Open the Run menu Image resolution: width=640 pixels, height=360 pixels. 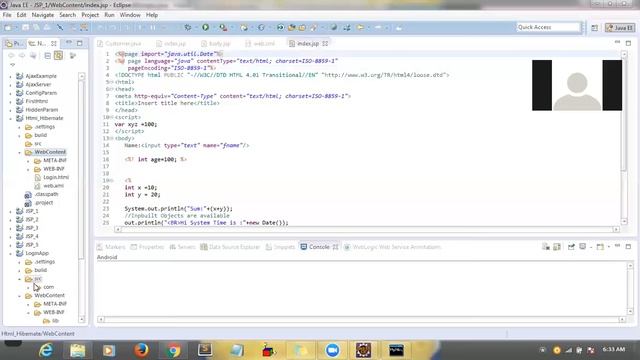[x=109, y=15]
